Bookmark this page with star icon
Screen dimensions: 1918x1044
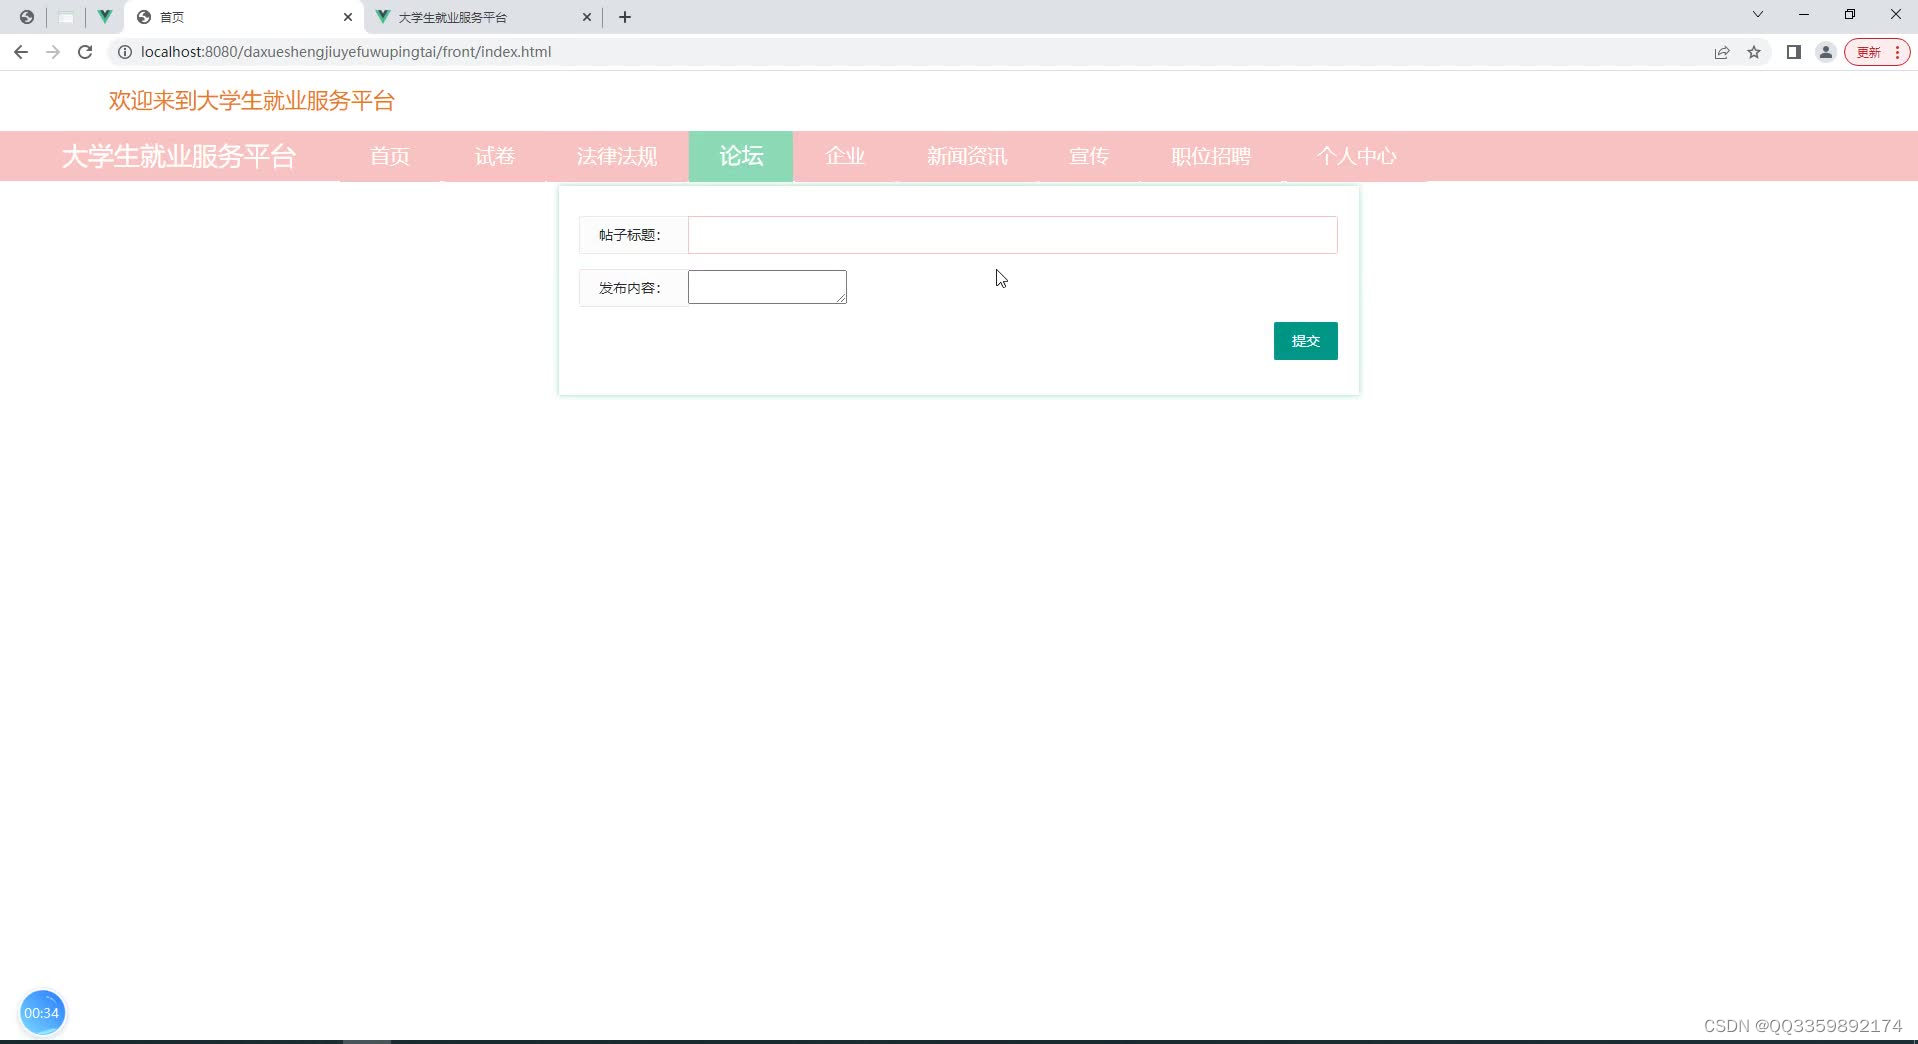click(x=1754, y=52)
